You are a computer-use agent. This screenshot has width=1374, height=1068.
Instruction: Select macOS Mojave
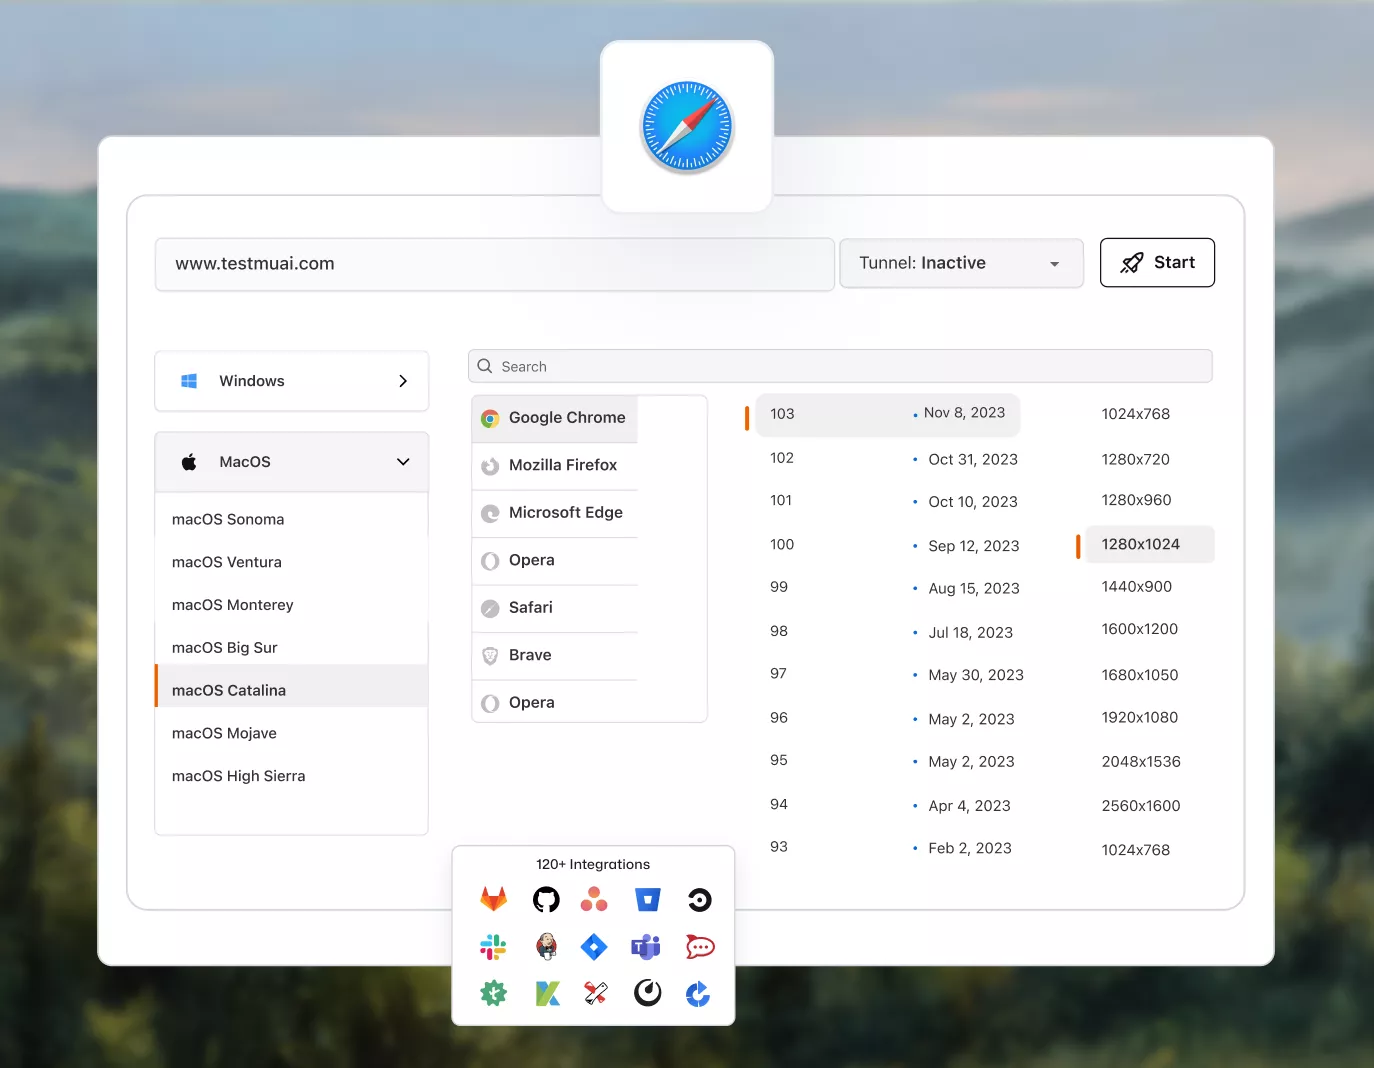point(292,733)
